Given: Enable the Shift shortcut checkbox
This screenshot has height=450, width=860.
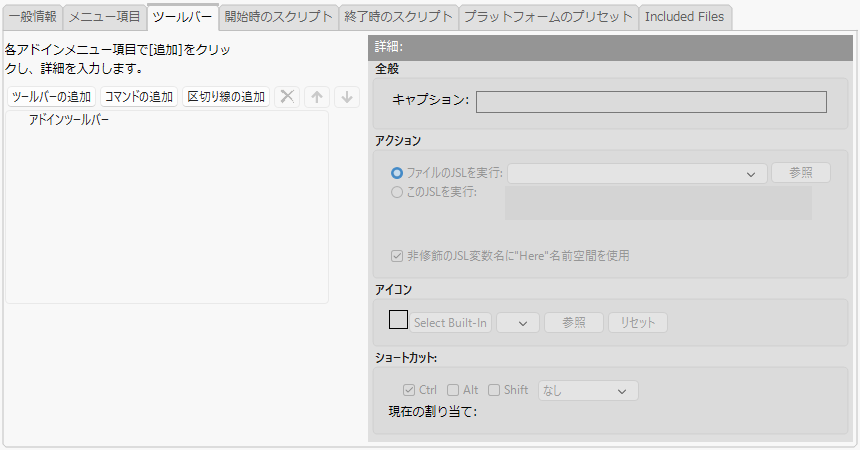Looking at the screenshot, I should 494,390.
